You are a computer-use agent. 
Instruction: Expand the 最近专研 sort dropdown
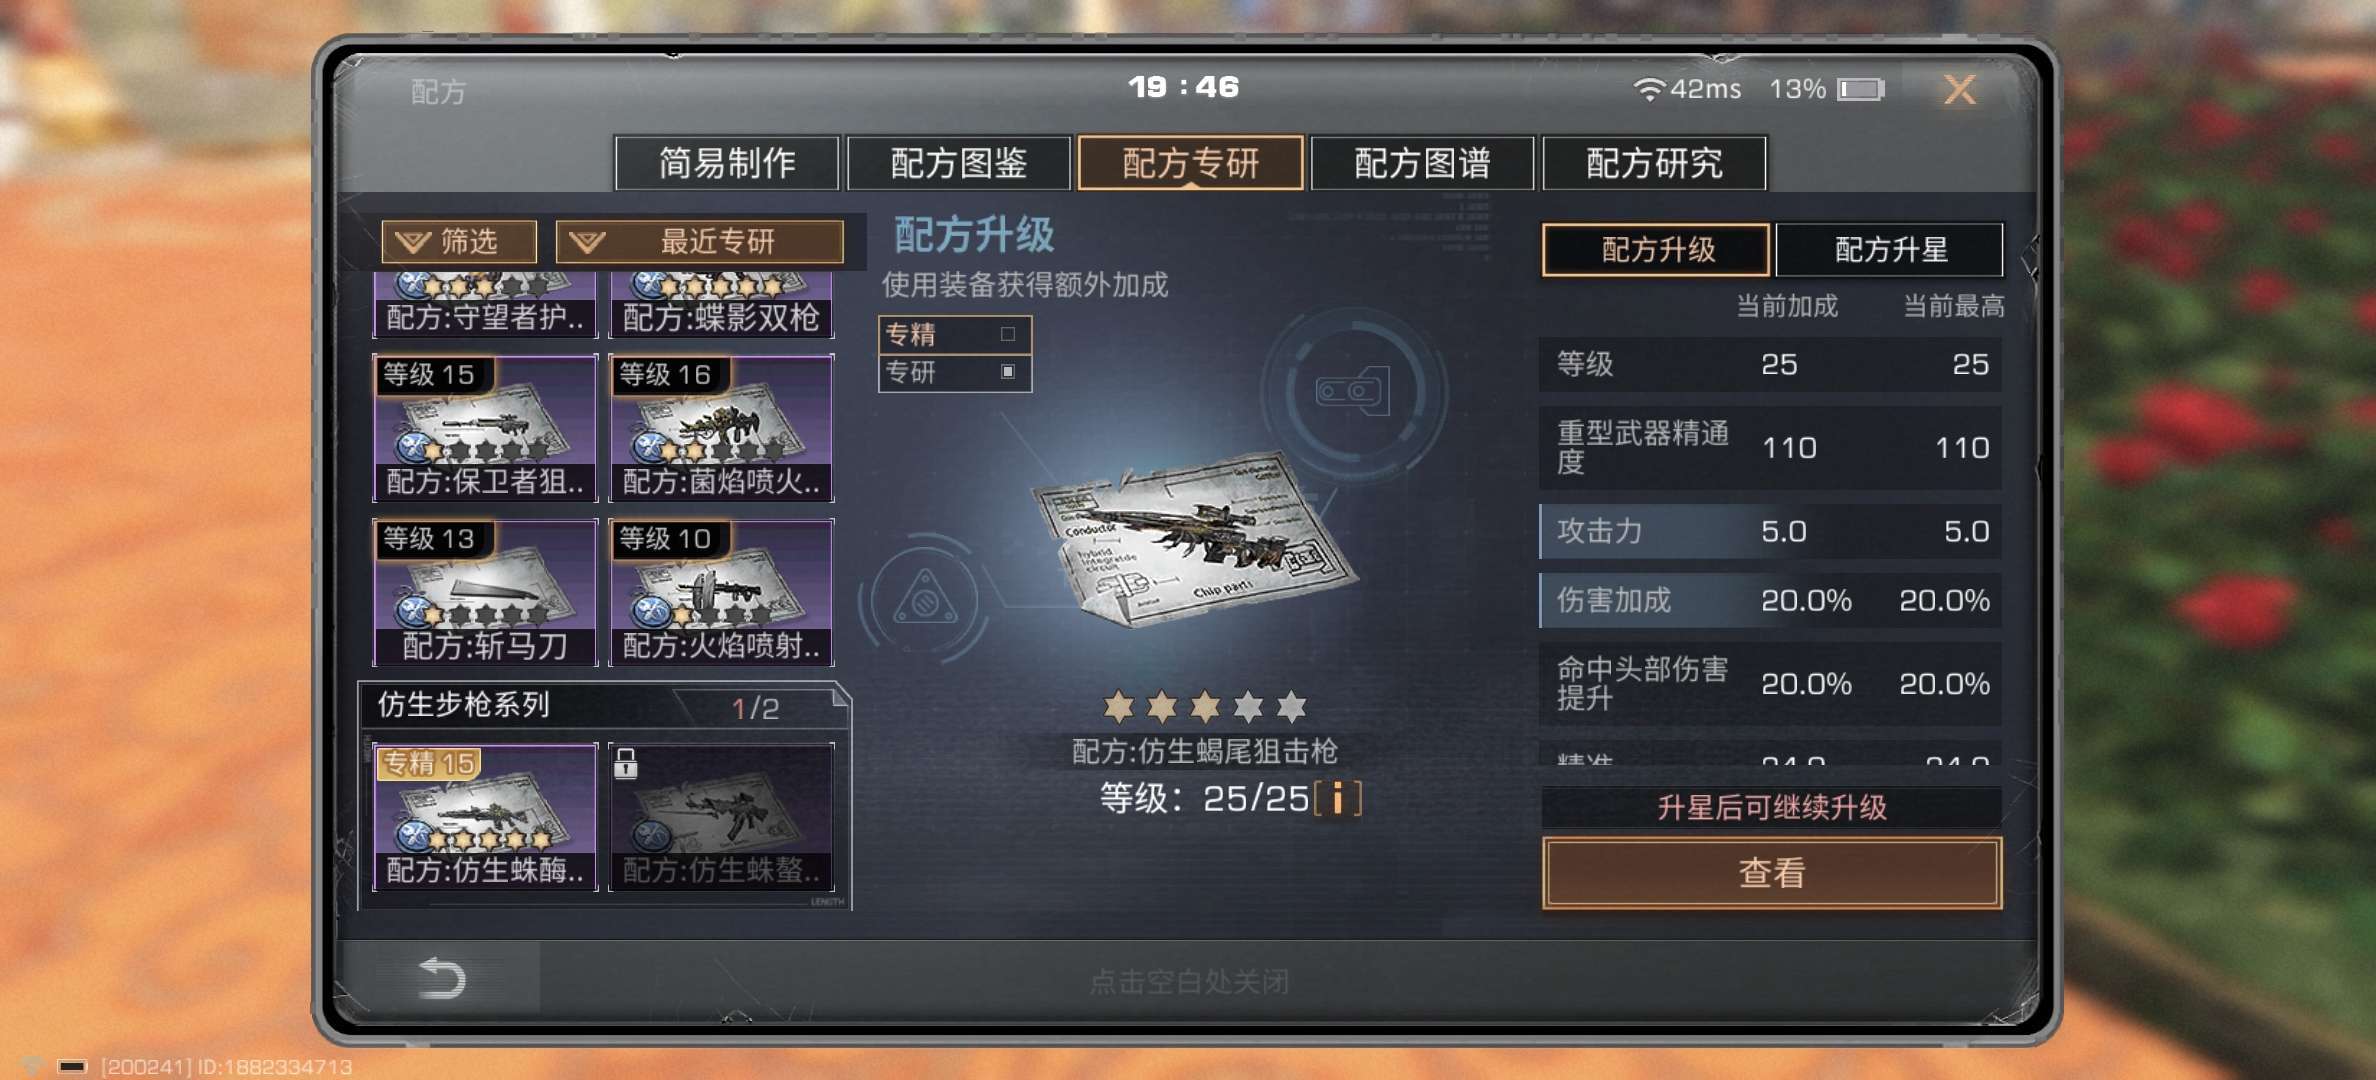click(x=699, y=241)
